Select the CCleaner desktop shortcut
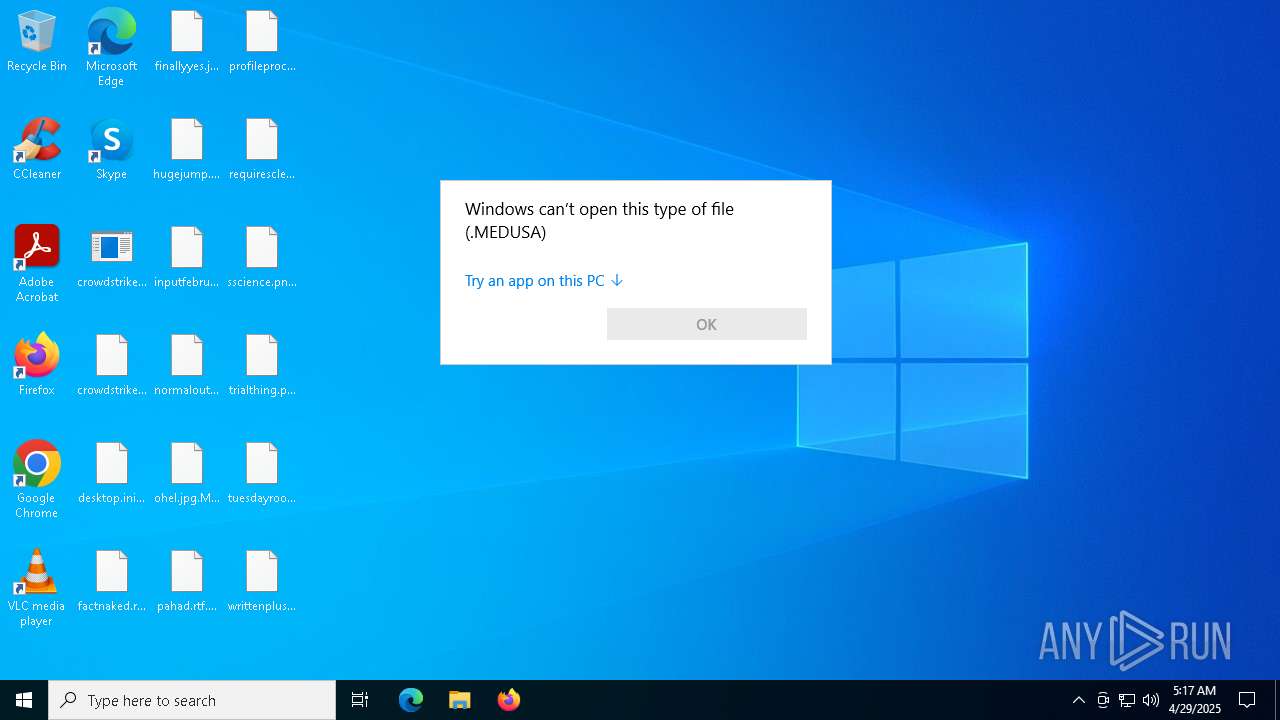The height and width of the screenshot is (720, 1280). point(37,150)
